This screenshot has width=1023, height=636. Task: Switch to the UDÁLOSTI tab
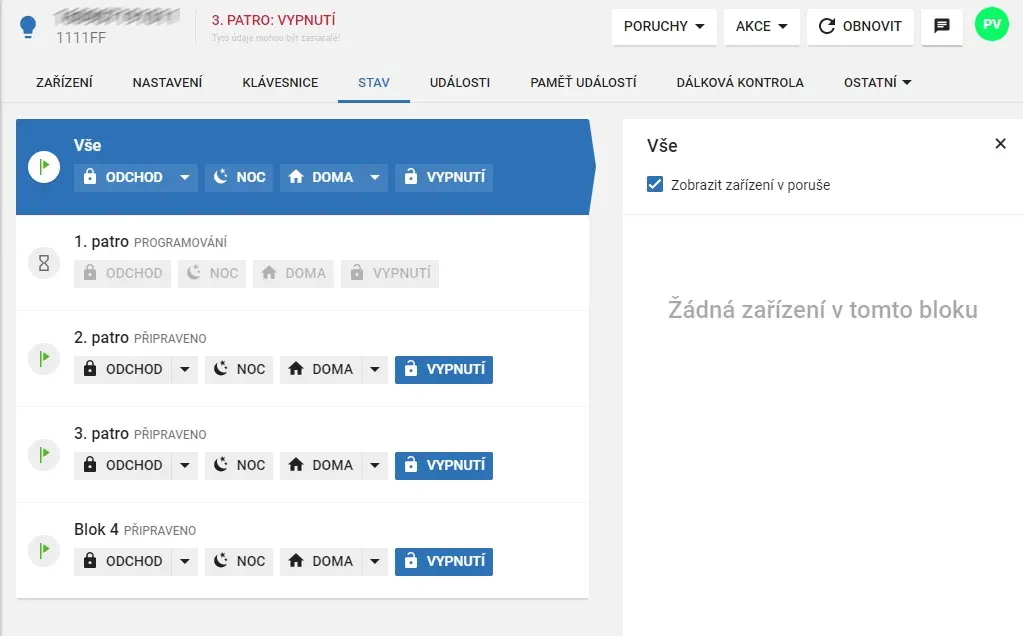[460, 82]
